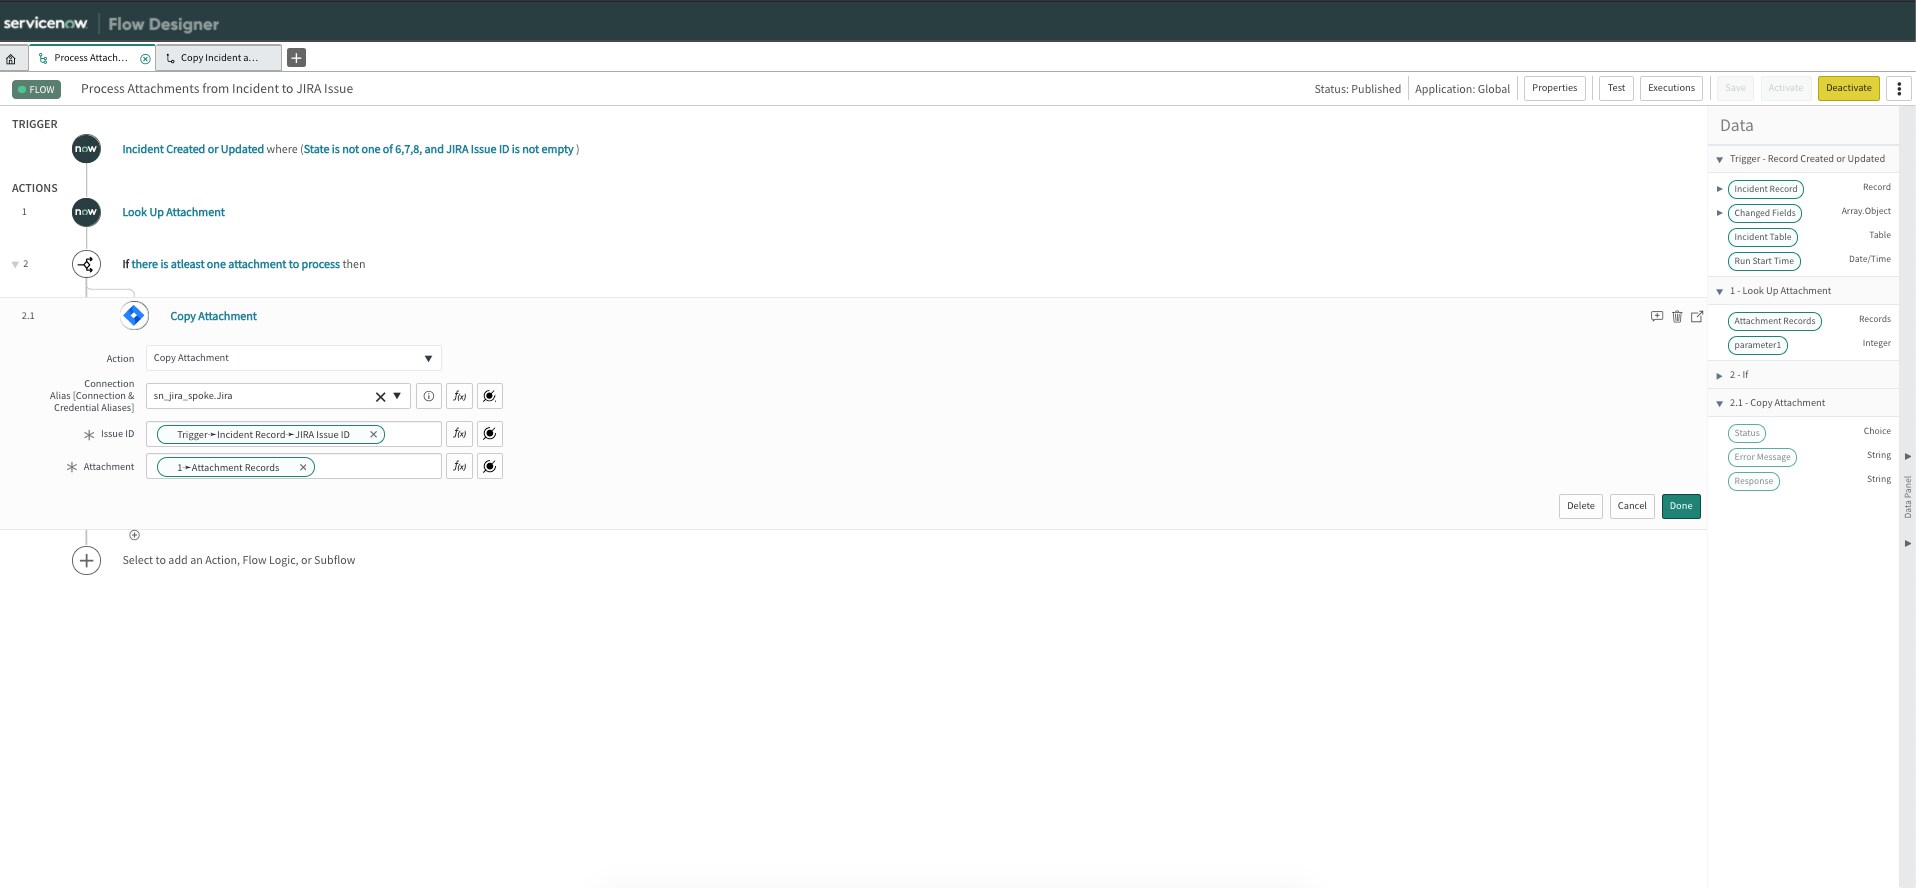
Task: Click the Issue ID input field
Action: click(x=293, y=434)
